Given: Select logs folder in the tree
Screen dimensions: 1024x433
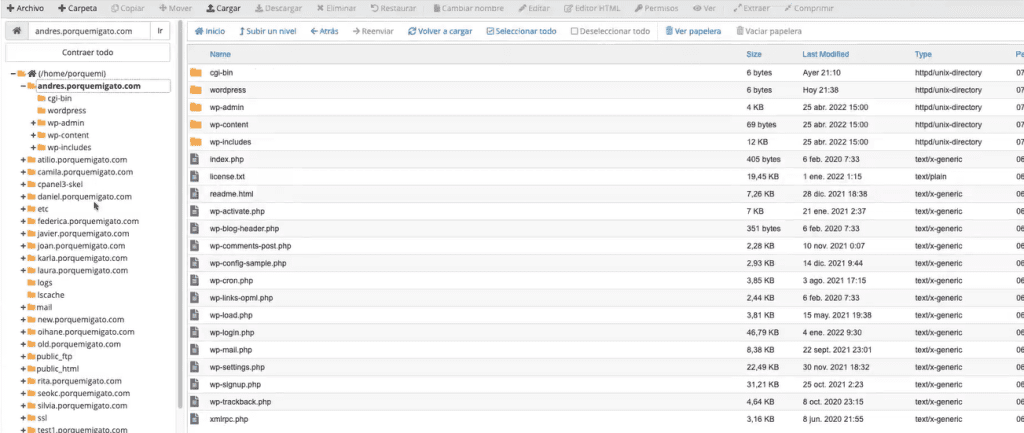Looking at the screenshot, I should click(44, 283).
